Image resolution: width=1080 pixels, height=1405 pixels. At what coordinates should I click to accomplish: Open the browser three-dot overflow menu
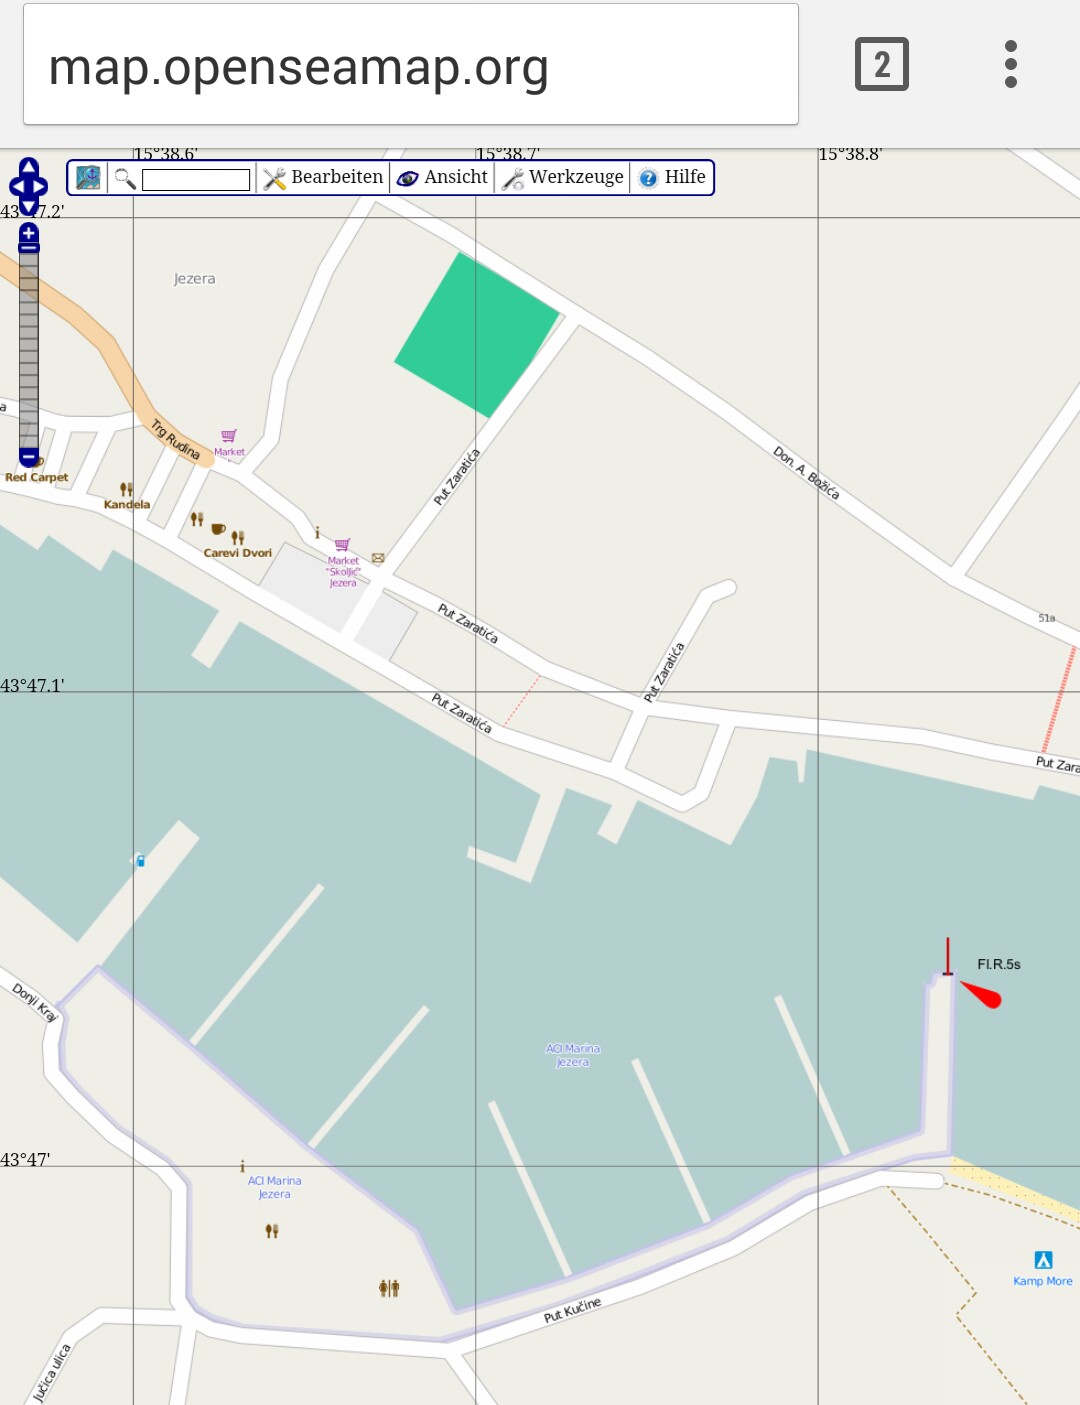pos(1011,64)
